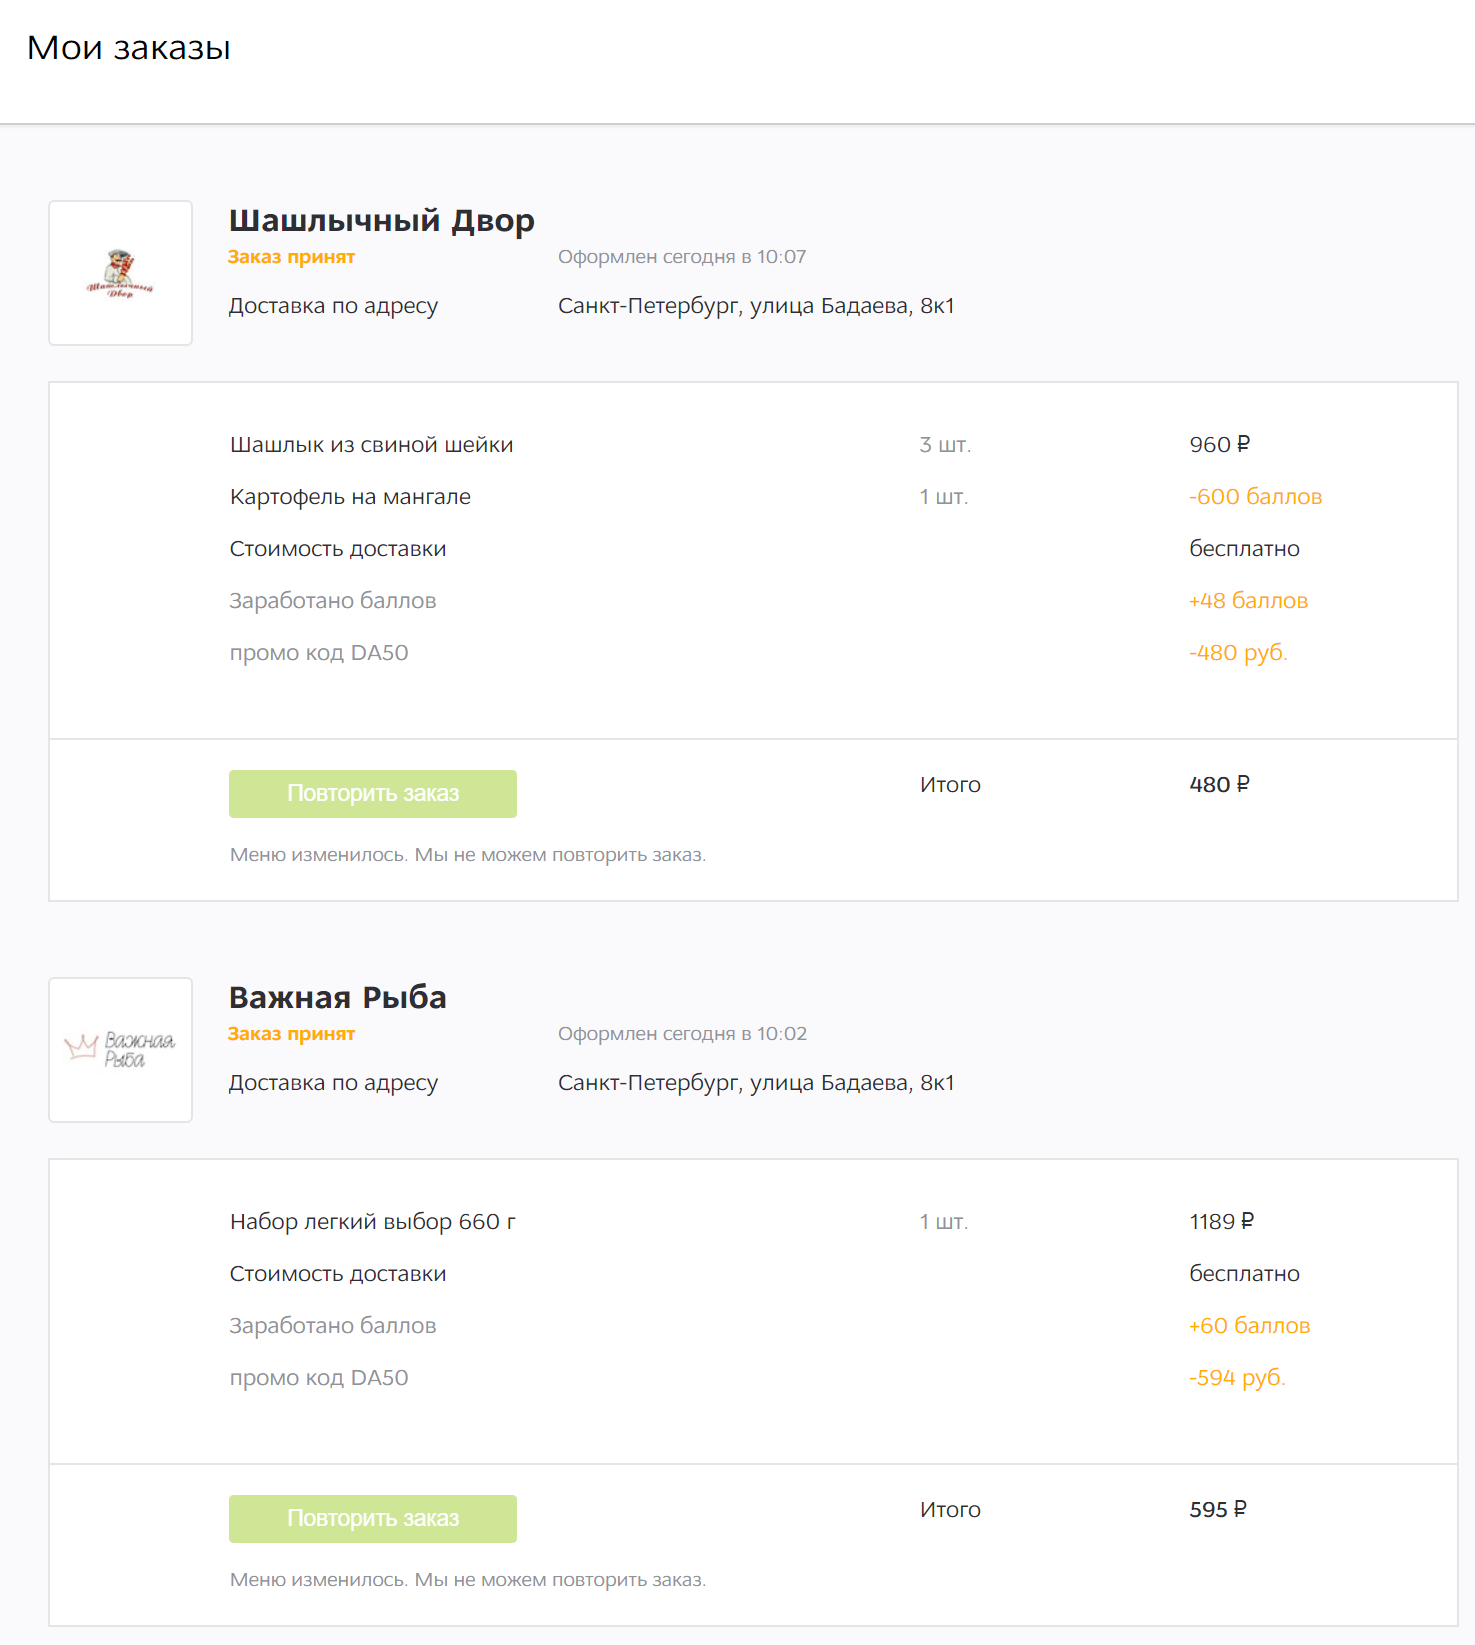Image resolution: width=1475 pixels, height=1645 pixels.
Task: Click Заказ принят status of second order
Action: tap(291, 1034)
